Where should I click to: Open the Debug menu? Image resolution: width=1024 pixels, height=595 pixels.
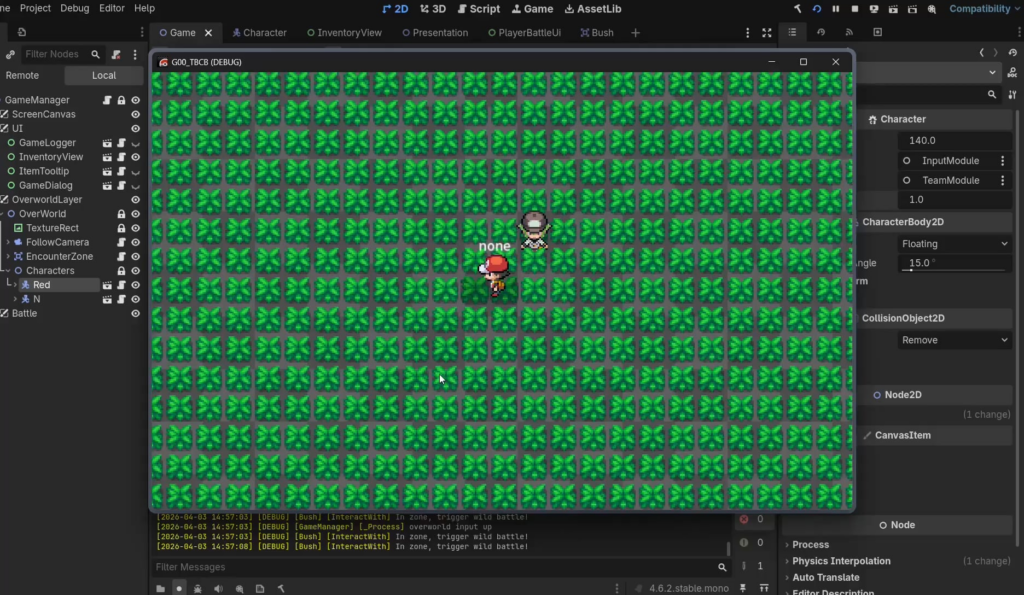[74, 8]
